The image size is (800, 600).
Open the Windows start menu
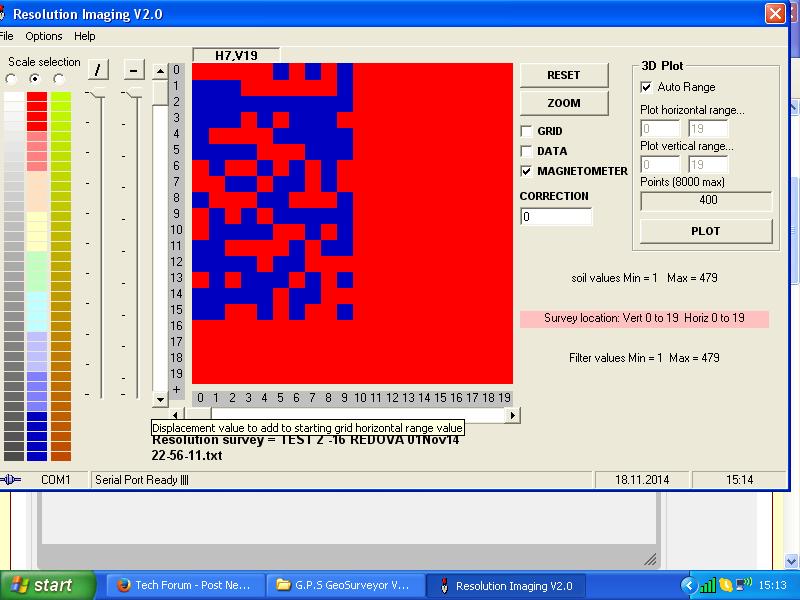(47, 585)
